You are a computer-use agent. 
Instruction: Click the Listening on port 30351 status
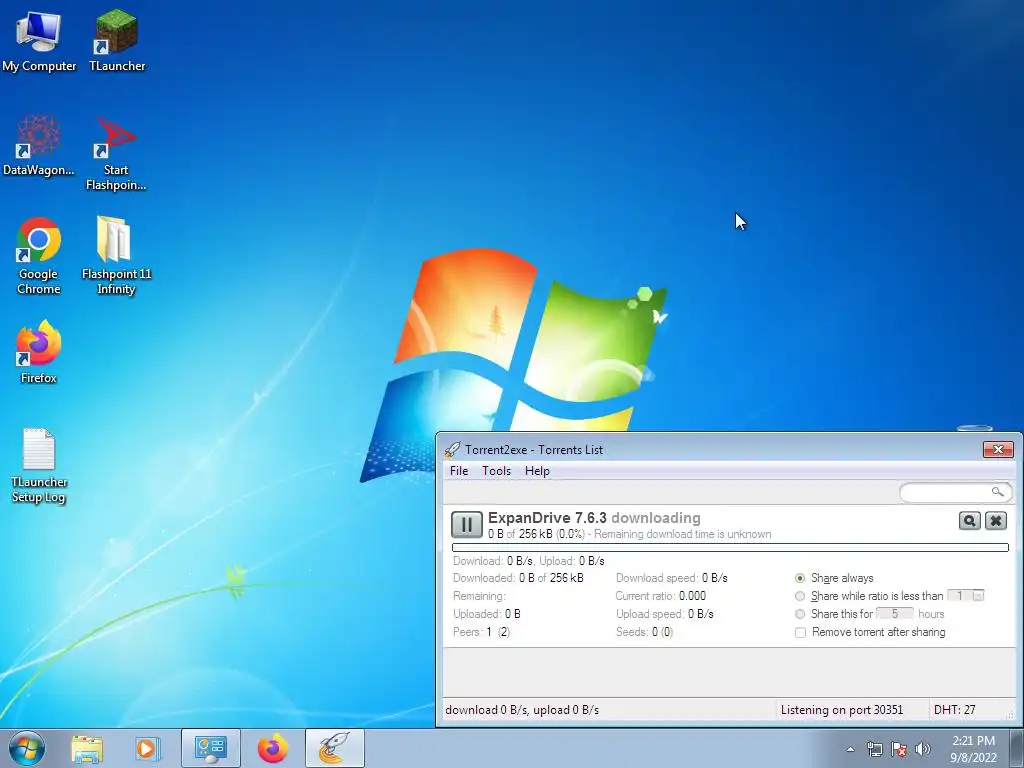point(841,710)
